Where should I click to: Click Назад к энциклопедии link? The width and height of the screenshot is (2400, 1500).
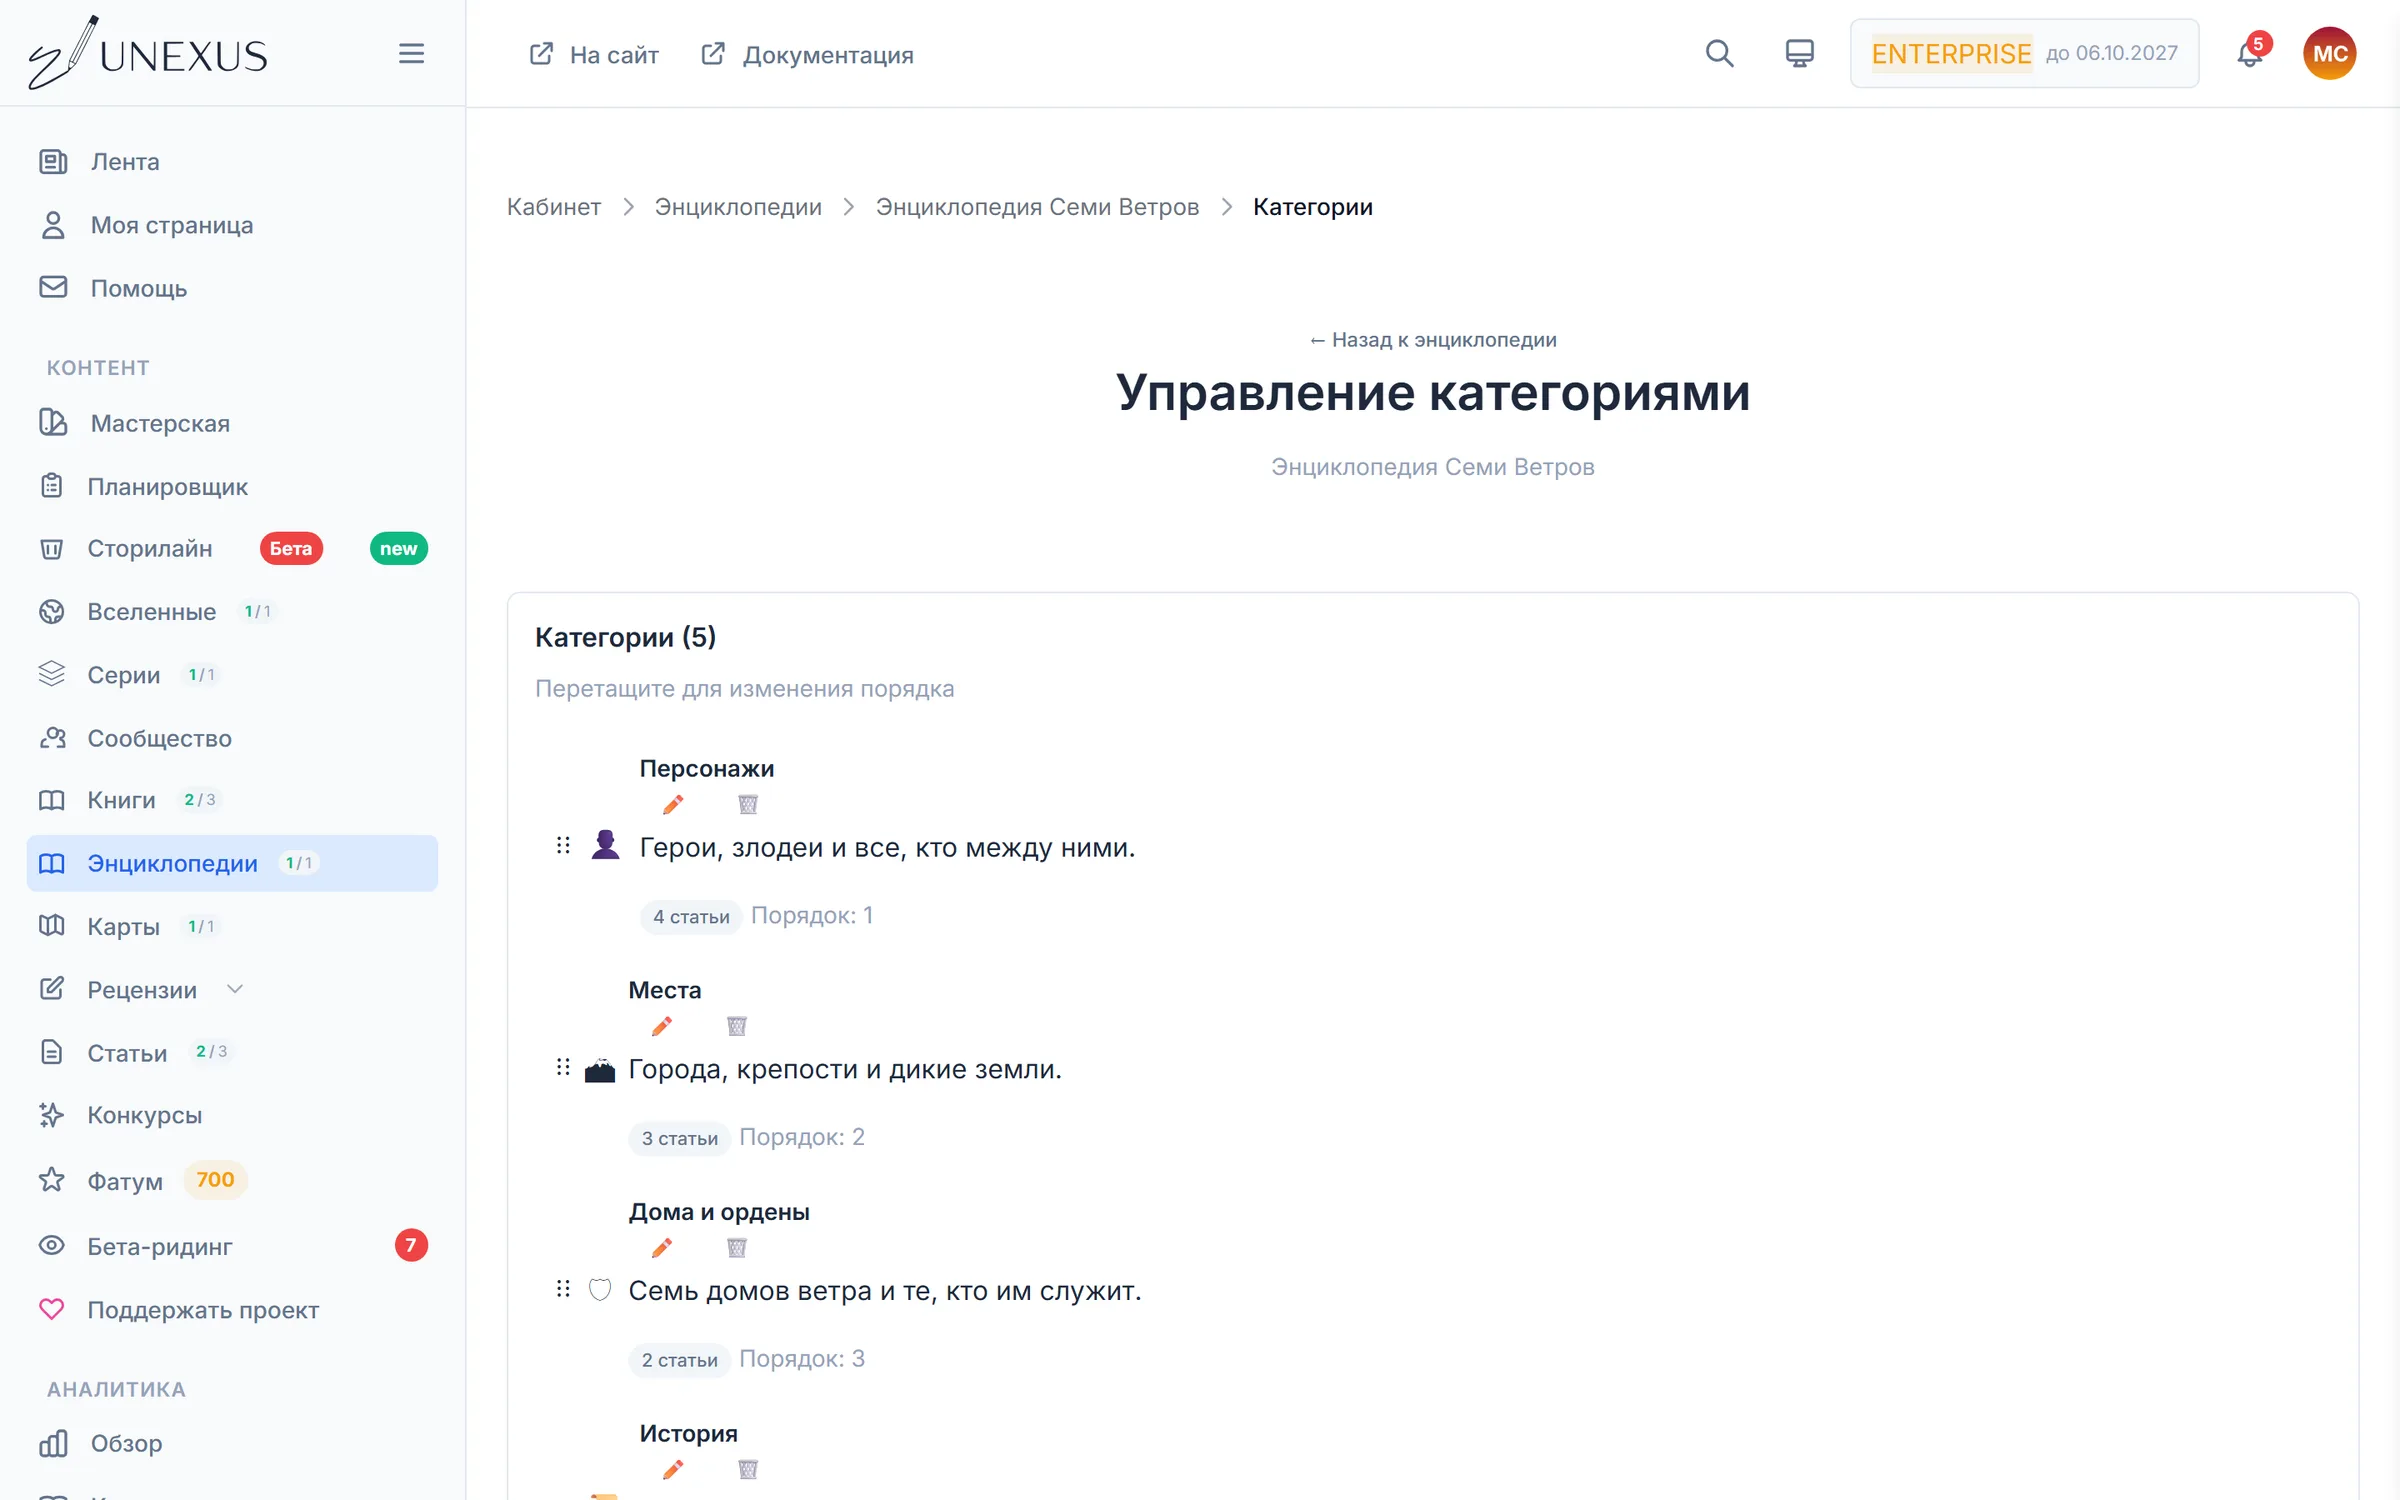(x=1432, y=340)
